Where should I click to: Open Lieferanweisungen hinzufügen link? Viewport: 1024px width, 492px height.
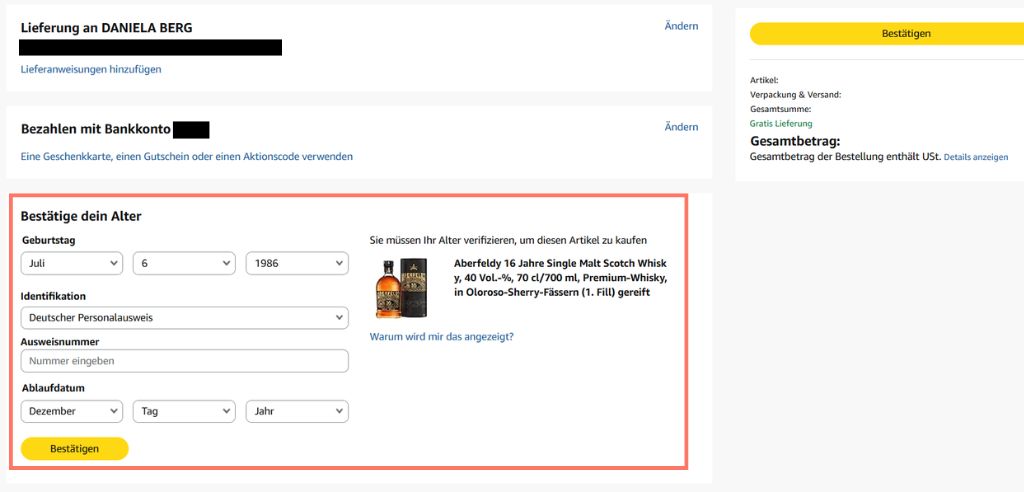coord(91,69)
